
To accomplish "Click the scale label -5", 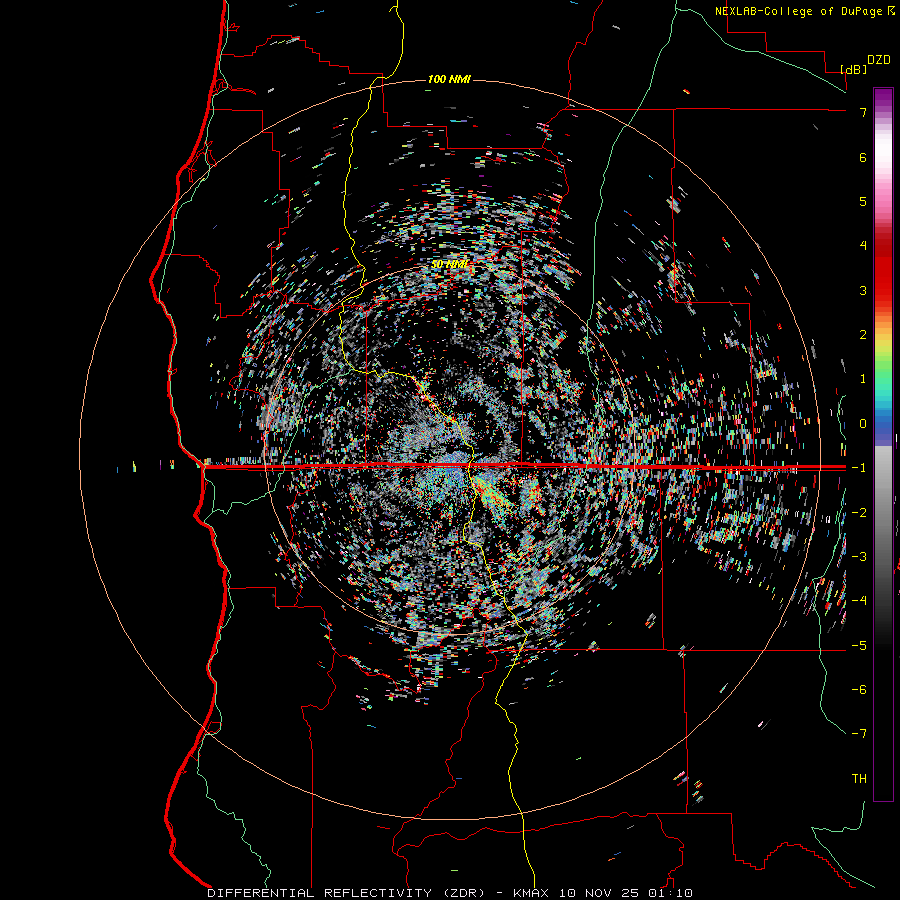I will pyautogui.click(x=859, y=646).
